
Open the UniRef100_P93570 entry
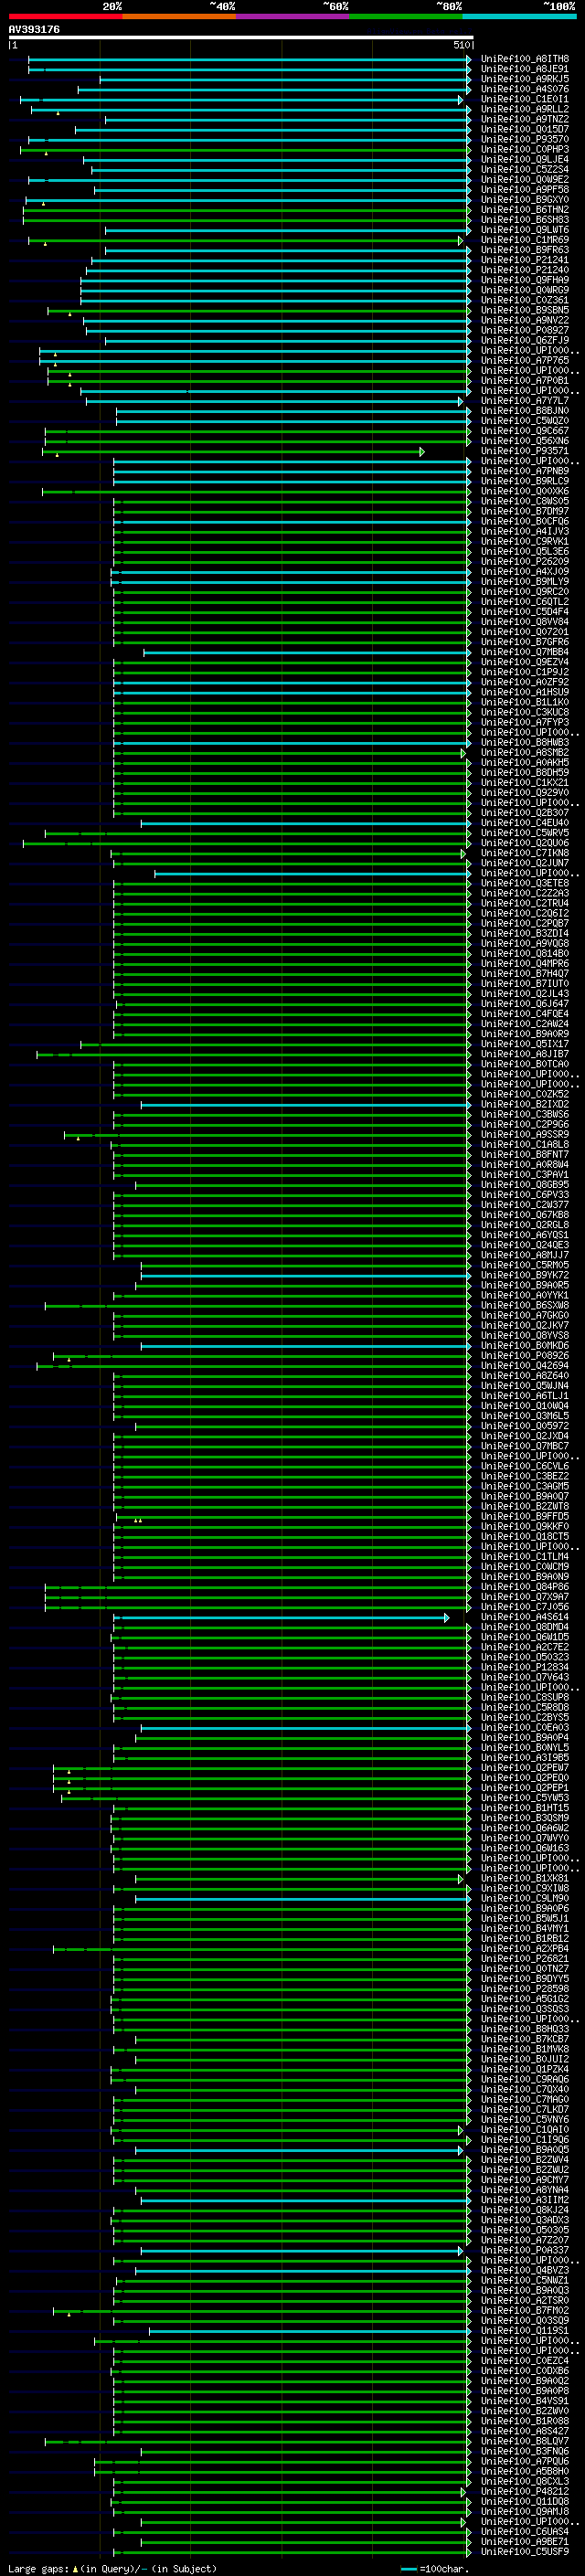pyautogui.click(x=525, y=139)
